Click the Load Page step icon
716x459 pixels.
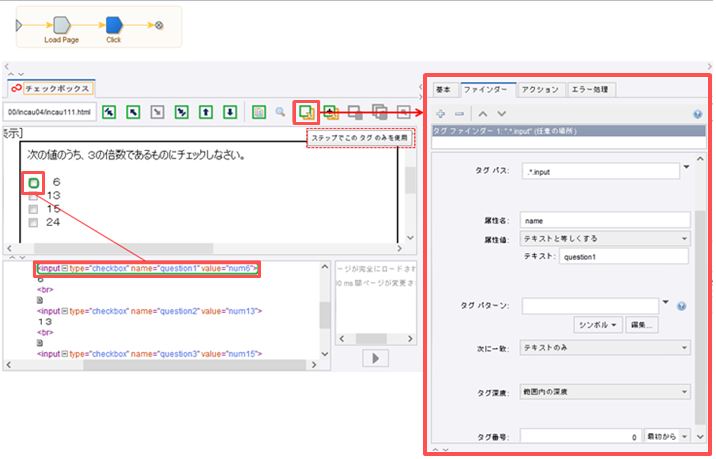60,24
